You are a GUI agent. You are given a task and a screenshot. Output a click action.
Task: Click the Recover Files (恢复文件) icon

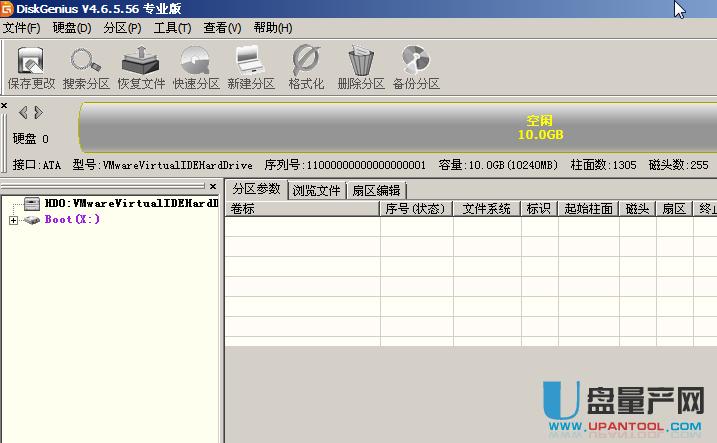point(141,67)
